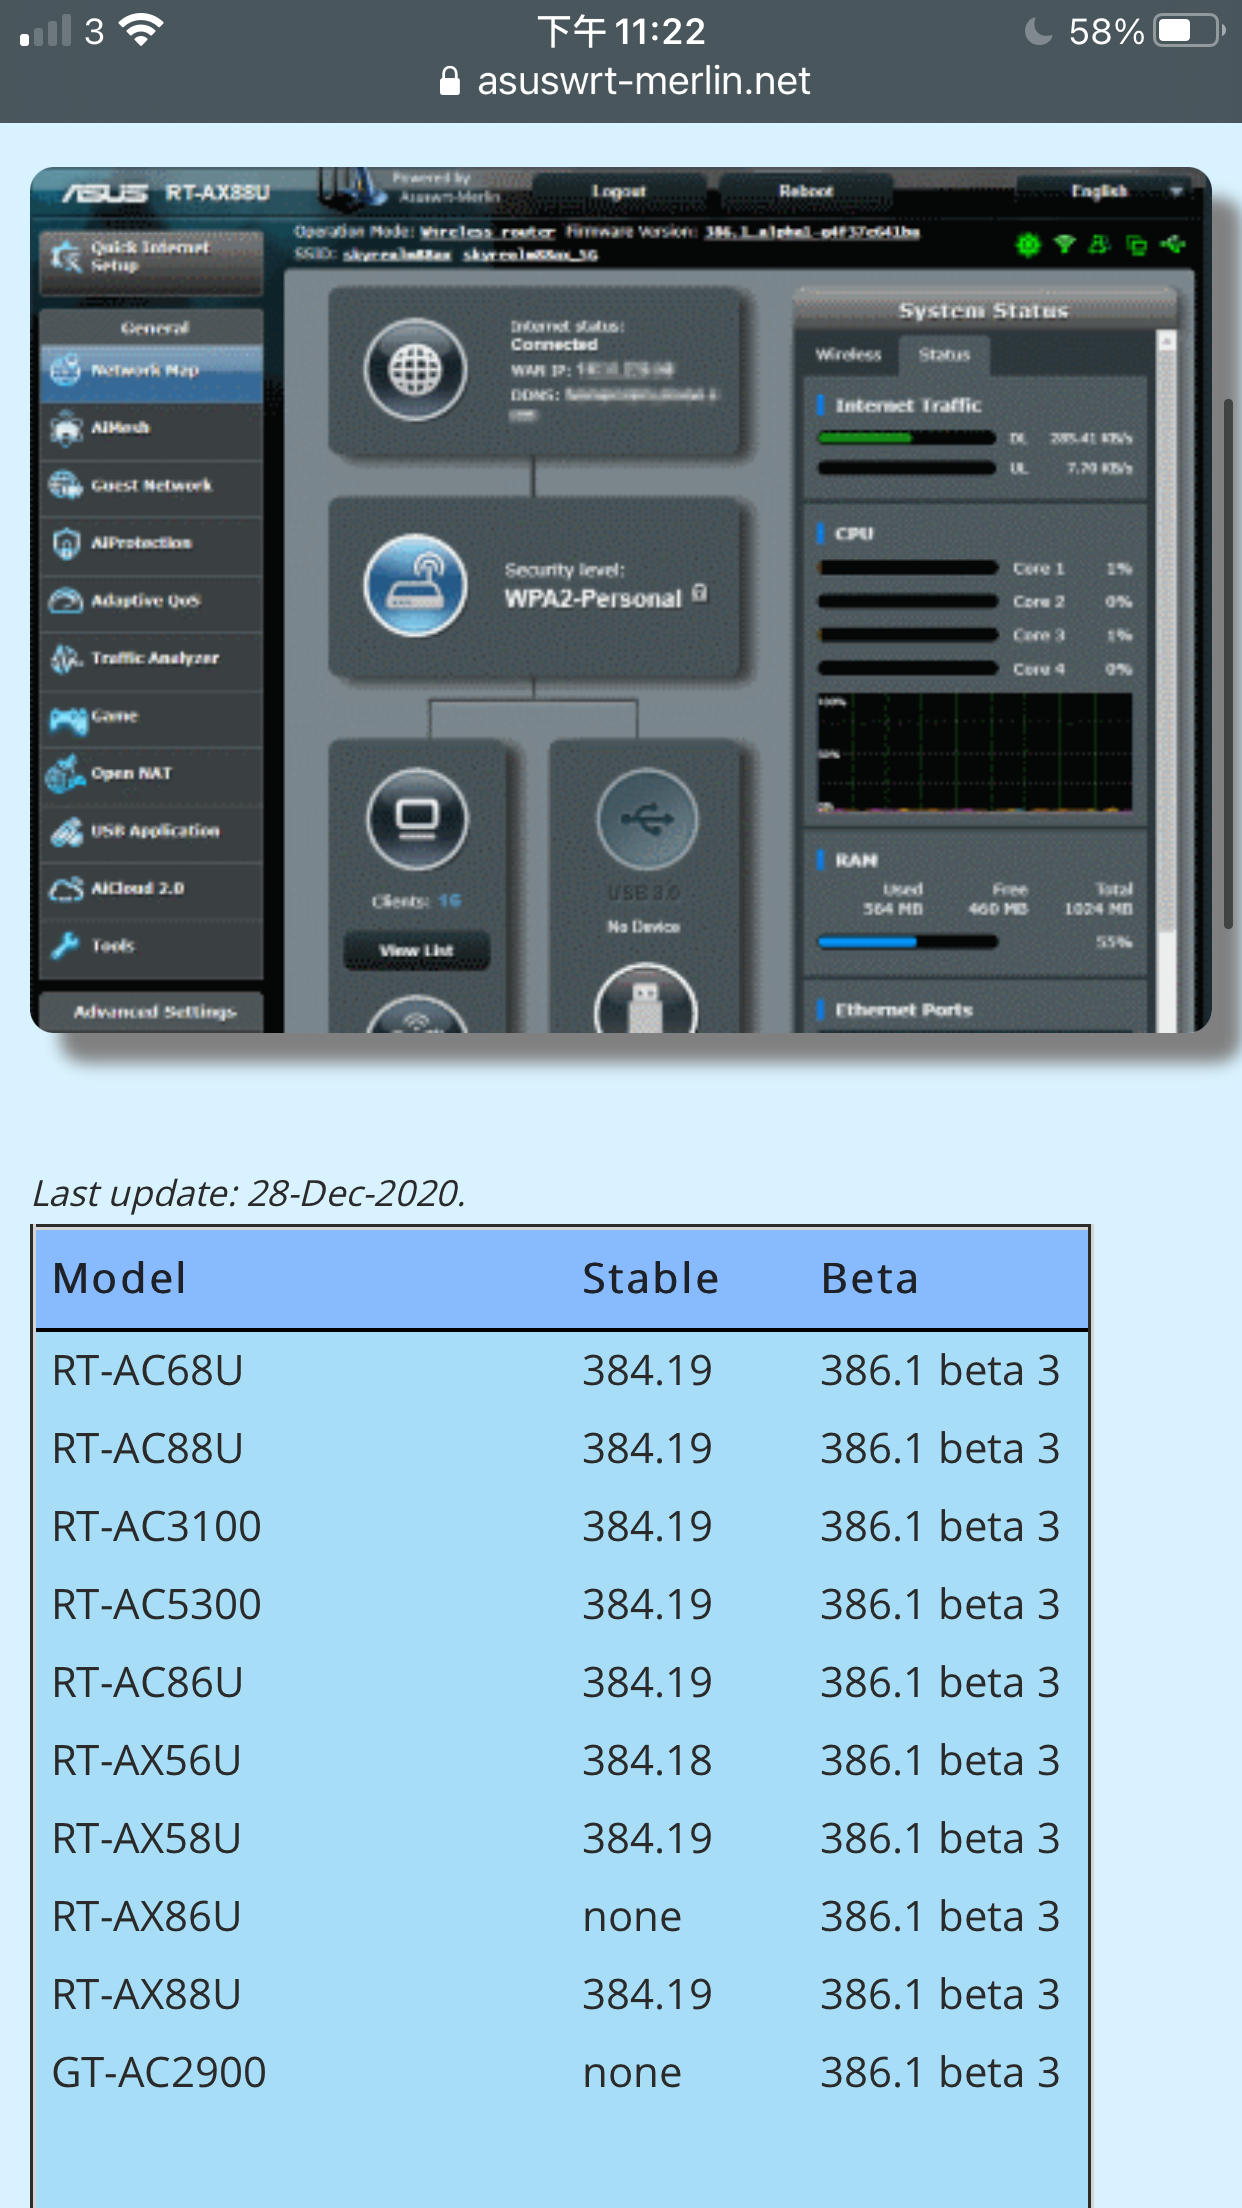Click the AiCloud 2.0 sidebar icon
The image size is (1242, 2208).
point(66,888)
